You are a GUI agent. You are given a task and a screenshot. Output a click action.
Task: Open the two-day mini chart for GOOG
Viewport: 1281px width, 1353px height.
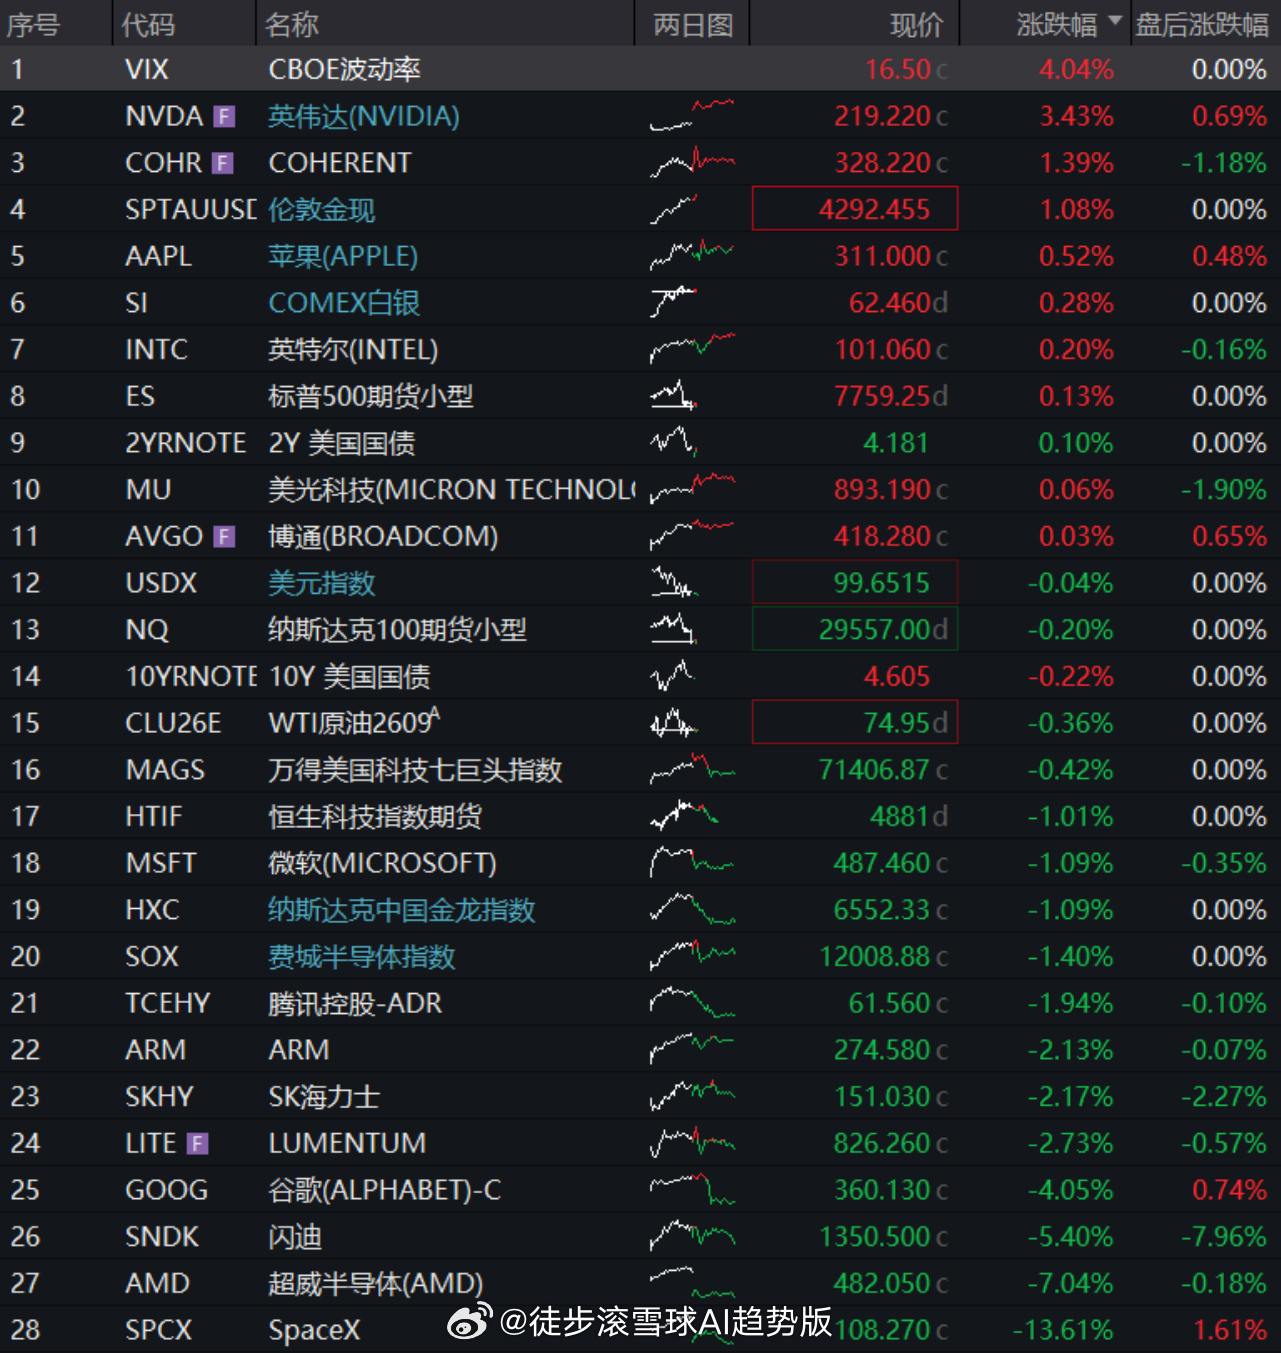[692, 1189]
